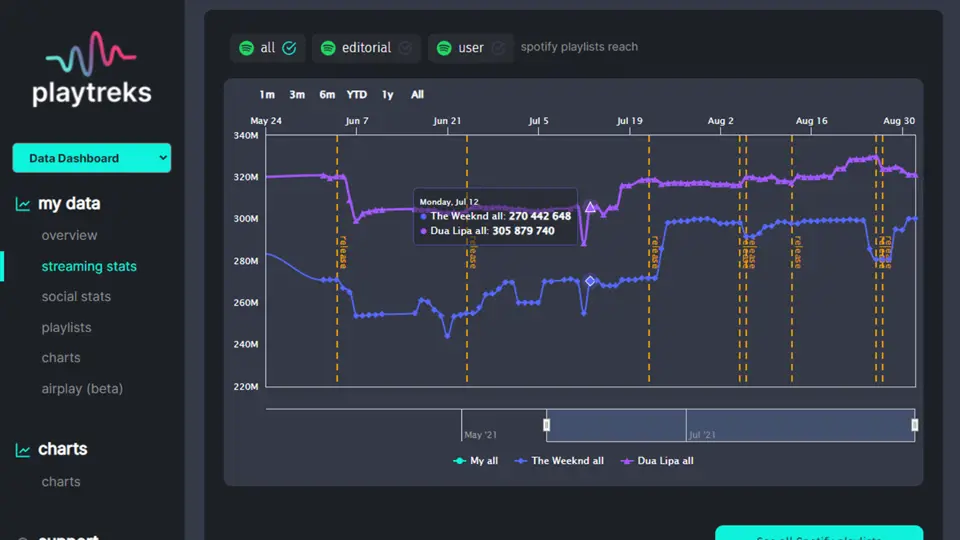Click the selected range in the navigator
960x540 pixels.
tap(731, 425)
